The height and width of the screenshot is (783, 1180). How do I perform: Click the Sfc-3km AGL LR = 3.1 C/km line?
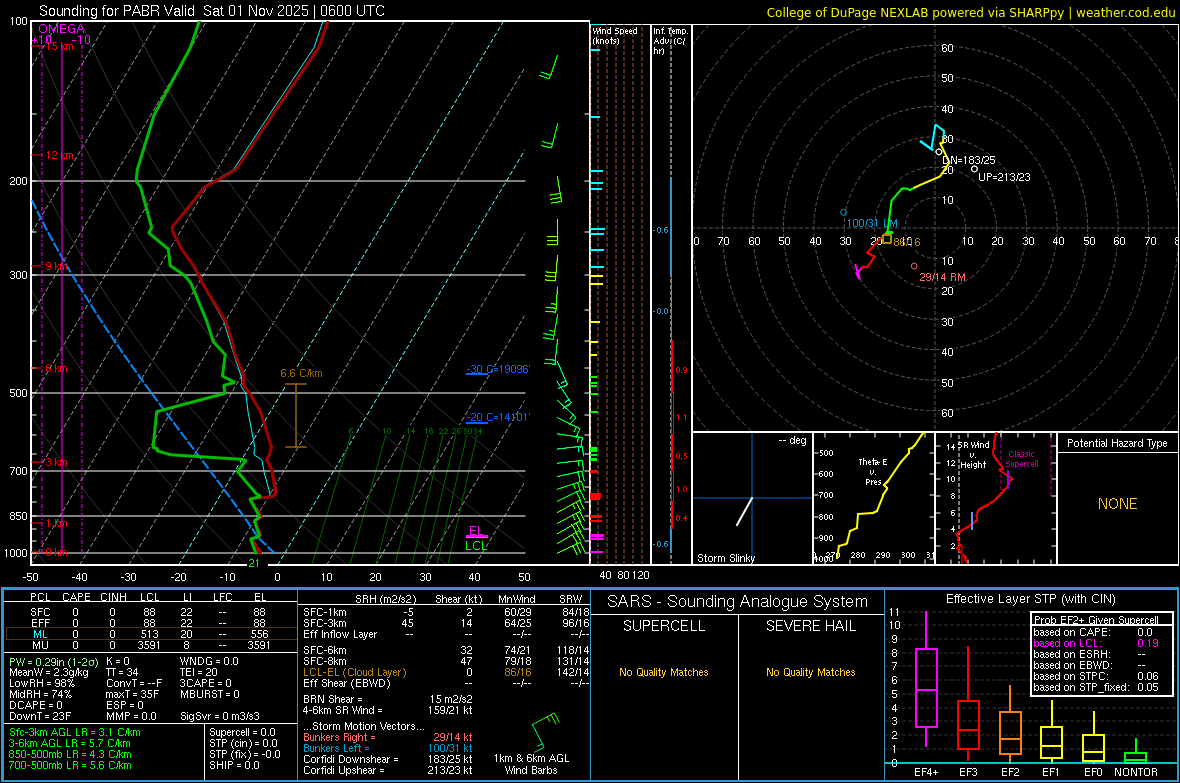[75, 732]
